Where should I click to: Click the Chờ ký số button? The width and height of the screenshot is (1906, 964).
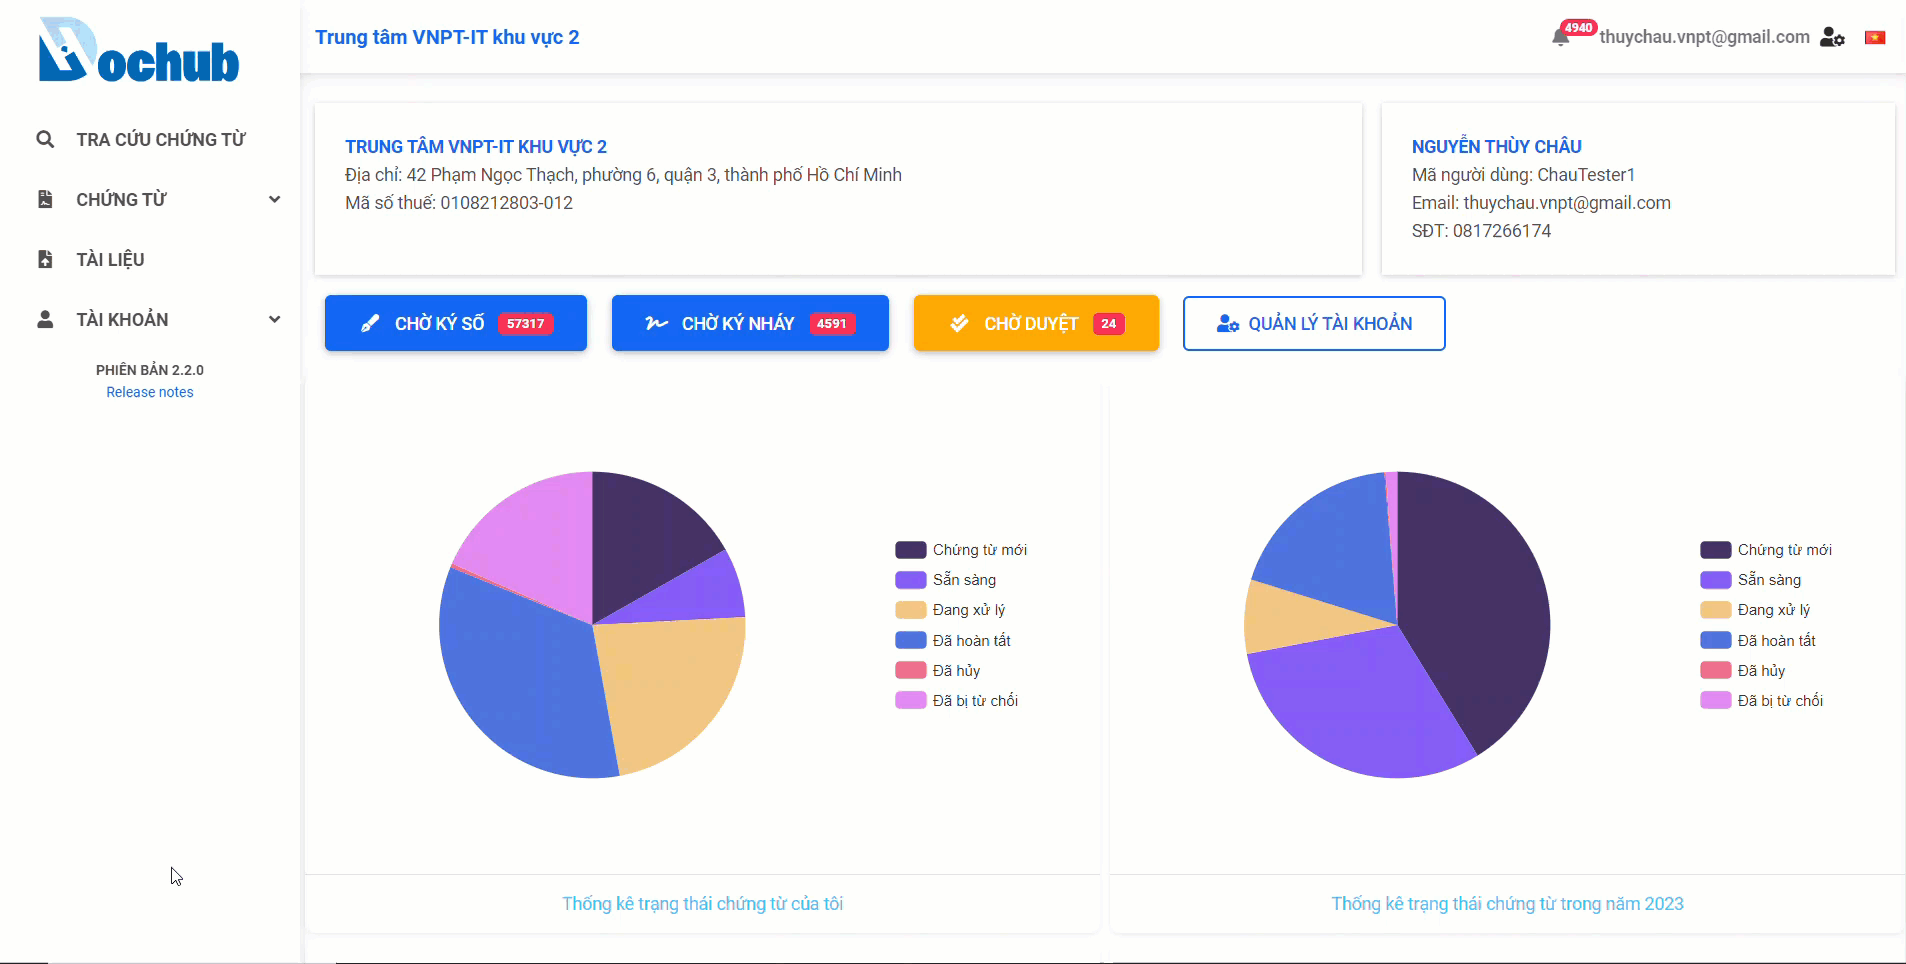click(x=456, y=323)
